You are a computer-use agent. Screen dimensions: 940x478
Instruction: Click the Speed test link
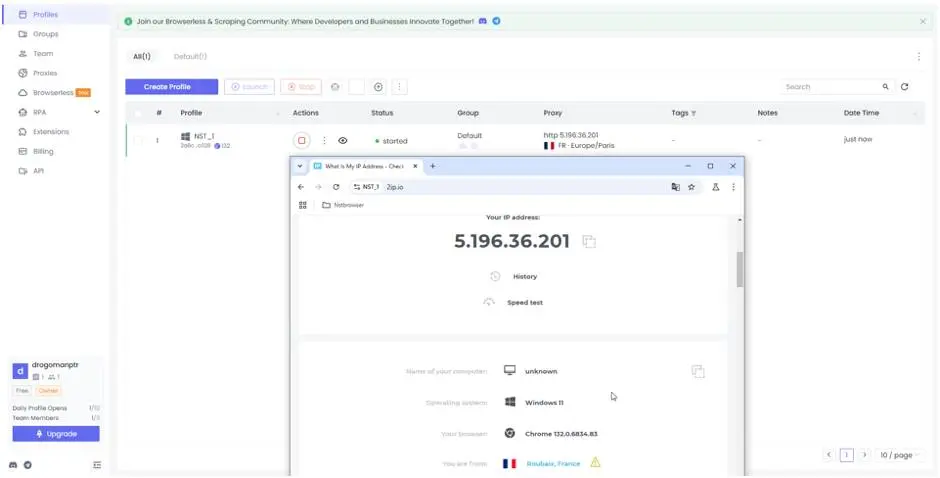pyautogui.click(x=525, y=303)
